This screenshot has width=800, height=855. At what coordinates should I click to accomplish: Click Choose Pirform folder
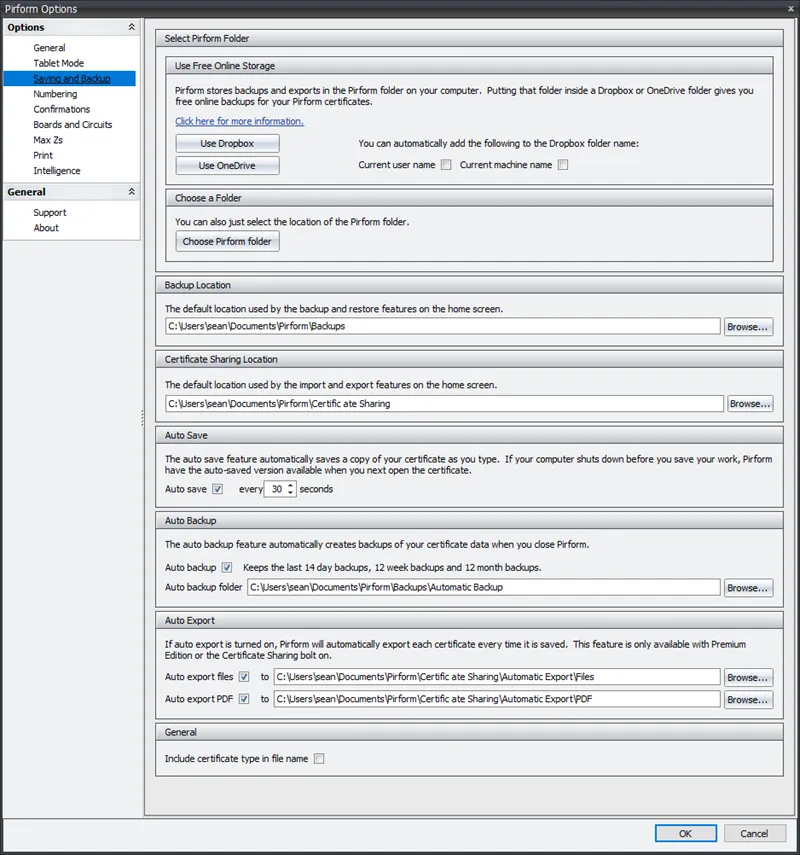coord(229,240)
